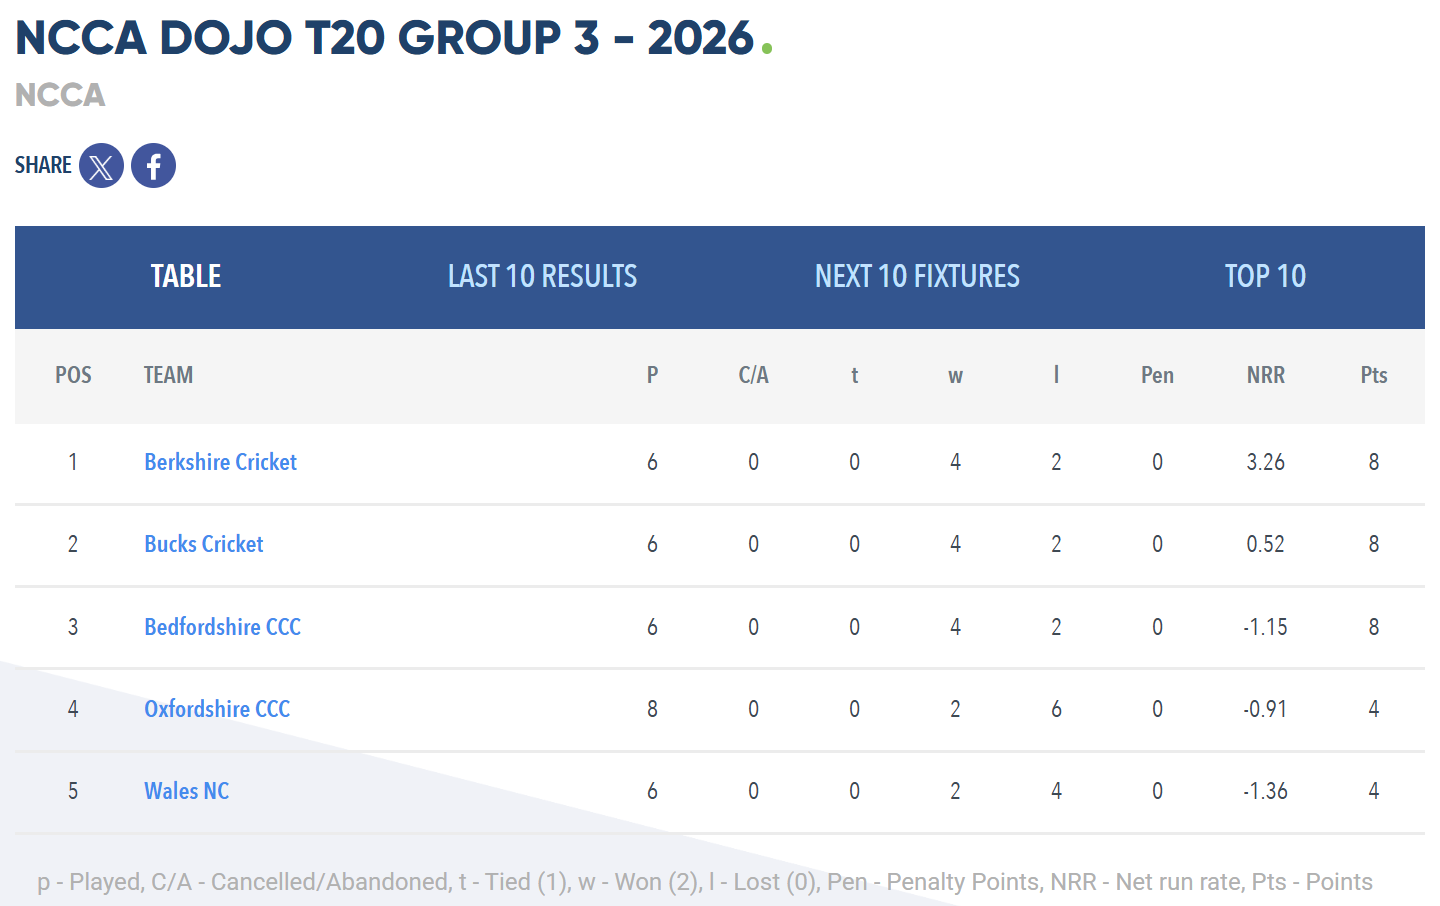Open the Next 10 Fixtures tab

(x=917, y=277)
